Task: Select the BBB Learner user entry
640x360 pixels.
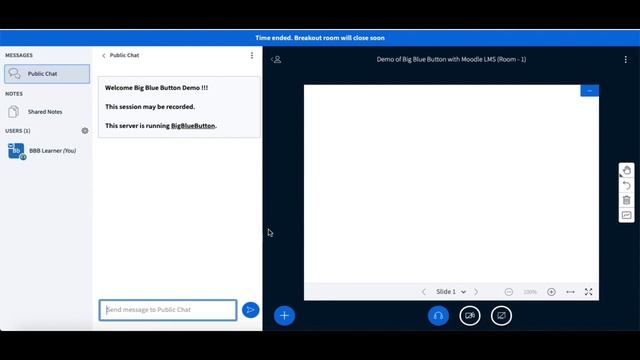Action: click(x=42, y=151)
